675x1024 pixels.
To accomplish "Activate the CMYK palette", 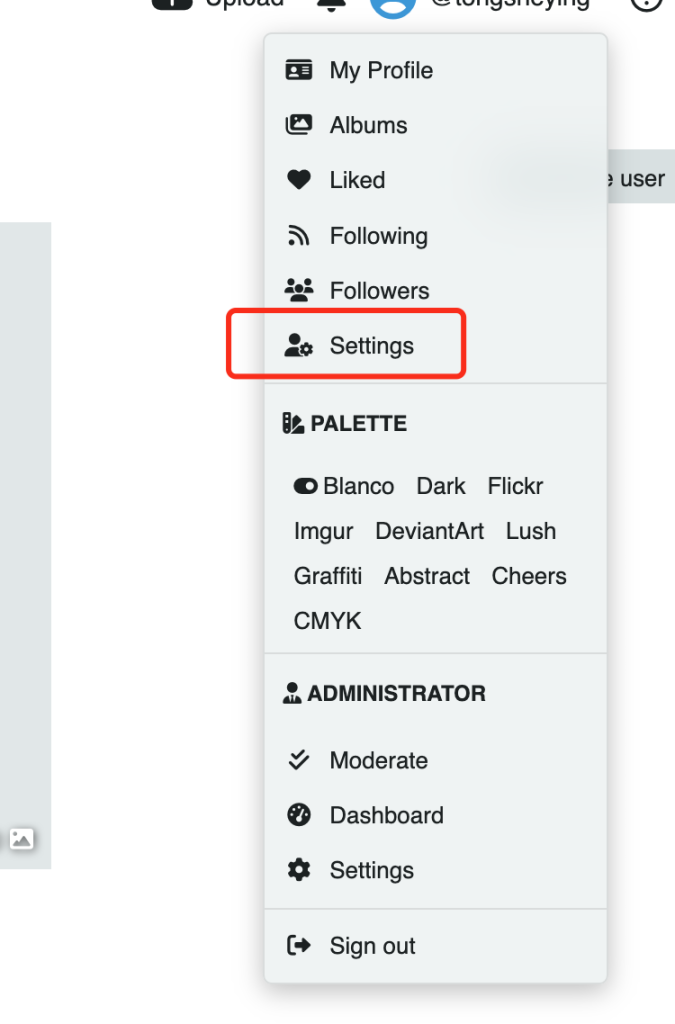I will click(x=327, y=621).
